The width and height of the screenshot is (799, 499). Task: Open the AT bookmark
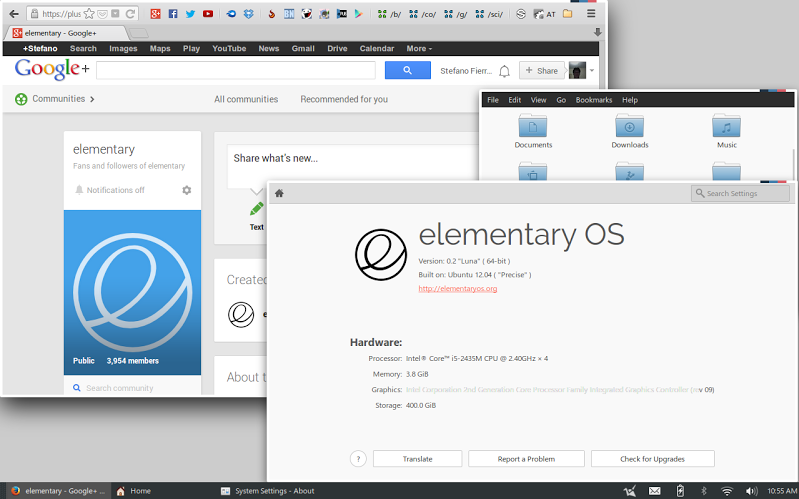point(544,14)
